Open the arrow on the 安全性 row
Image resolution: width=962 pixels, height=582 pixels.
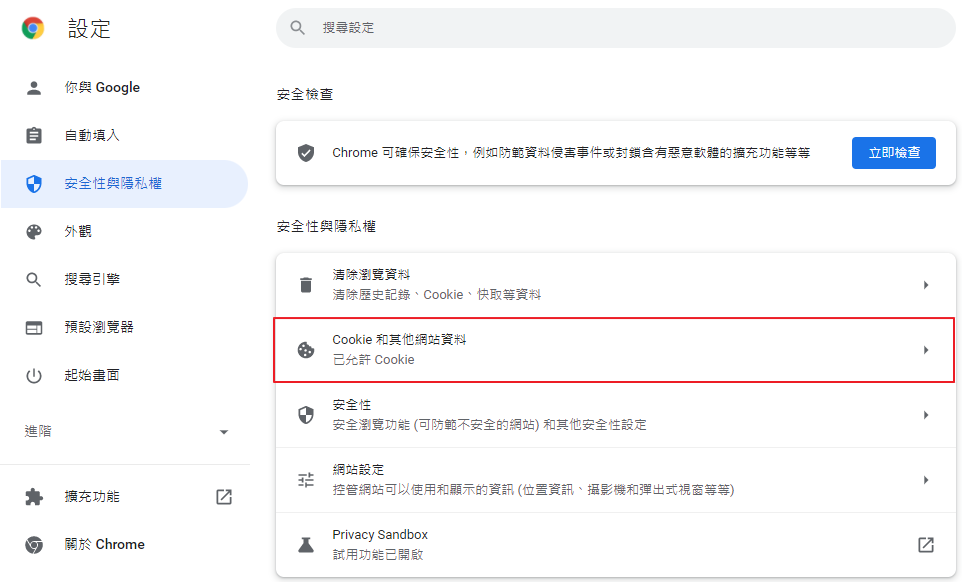[x=926, y=415]
